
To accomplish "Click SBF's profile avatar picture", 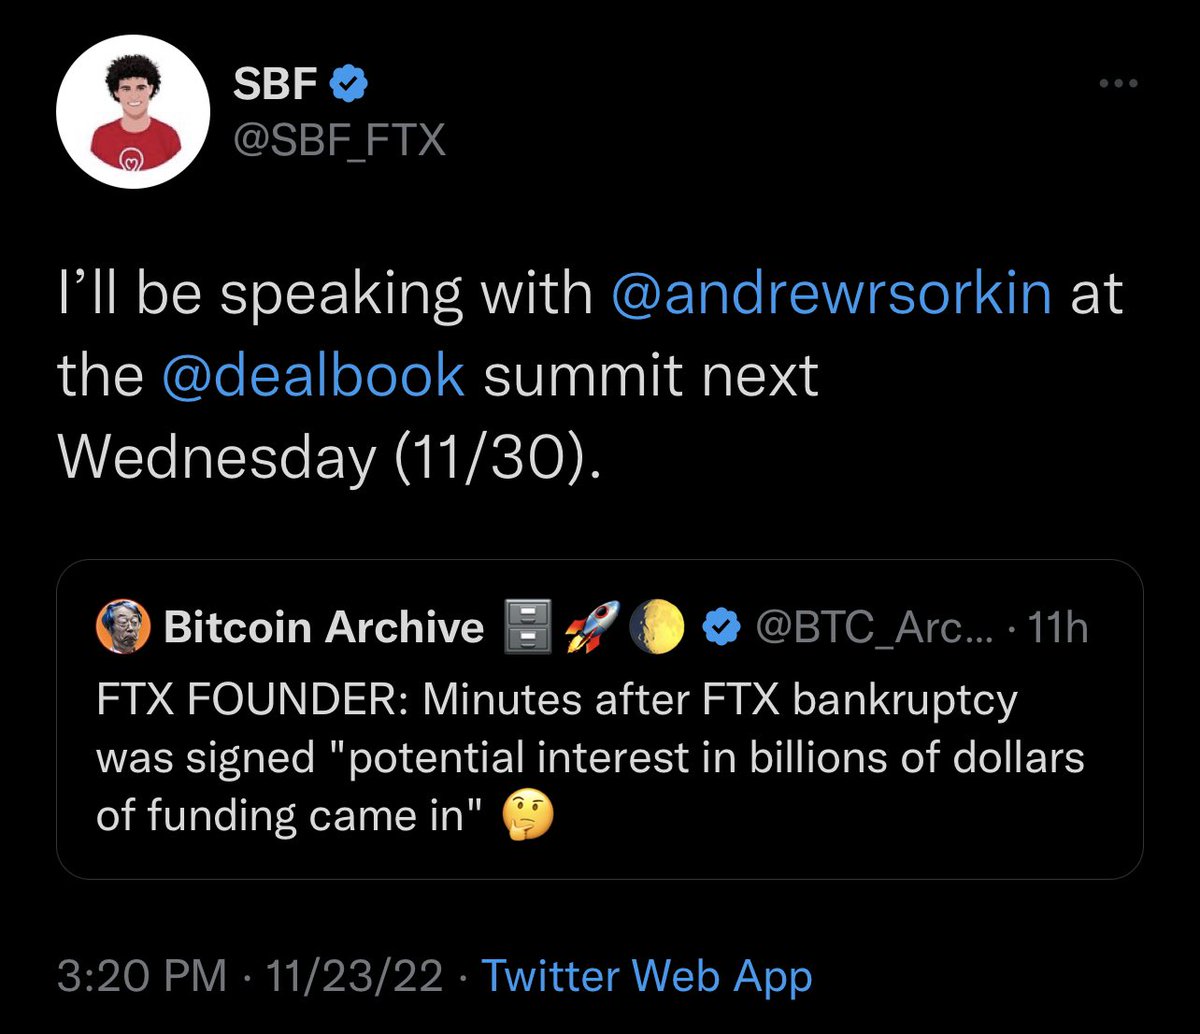I will (x=132, y=118).
